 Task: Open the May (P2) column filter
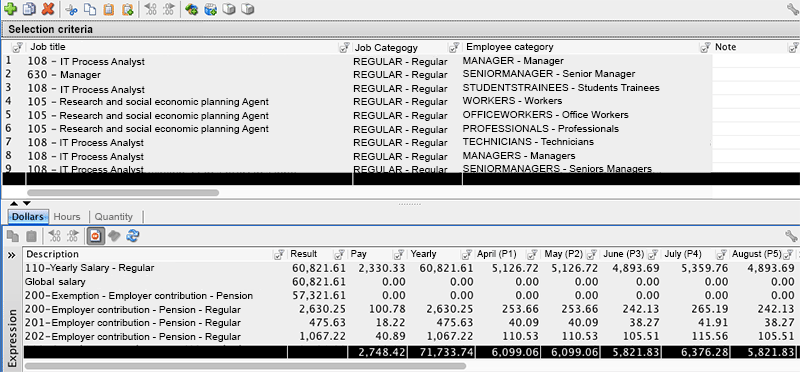click(592, 254)
